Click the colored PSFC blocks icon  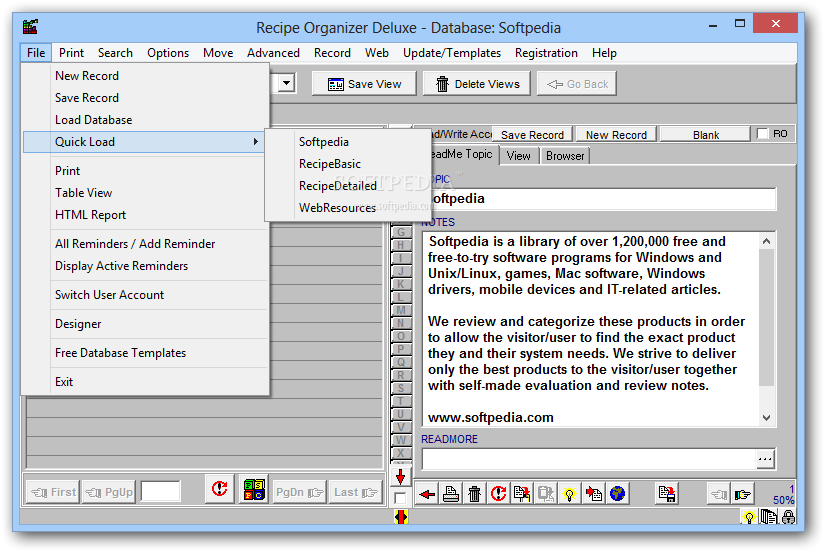click(254, 489)
